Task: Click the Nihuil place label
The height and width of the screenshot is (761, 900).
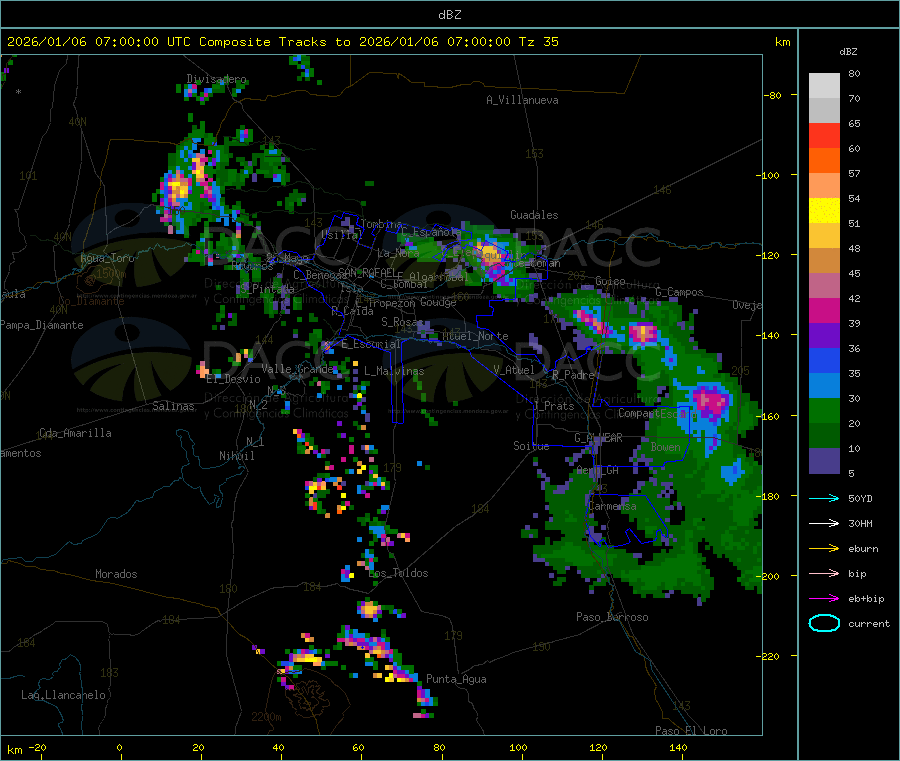Action: [236, 456]
